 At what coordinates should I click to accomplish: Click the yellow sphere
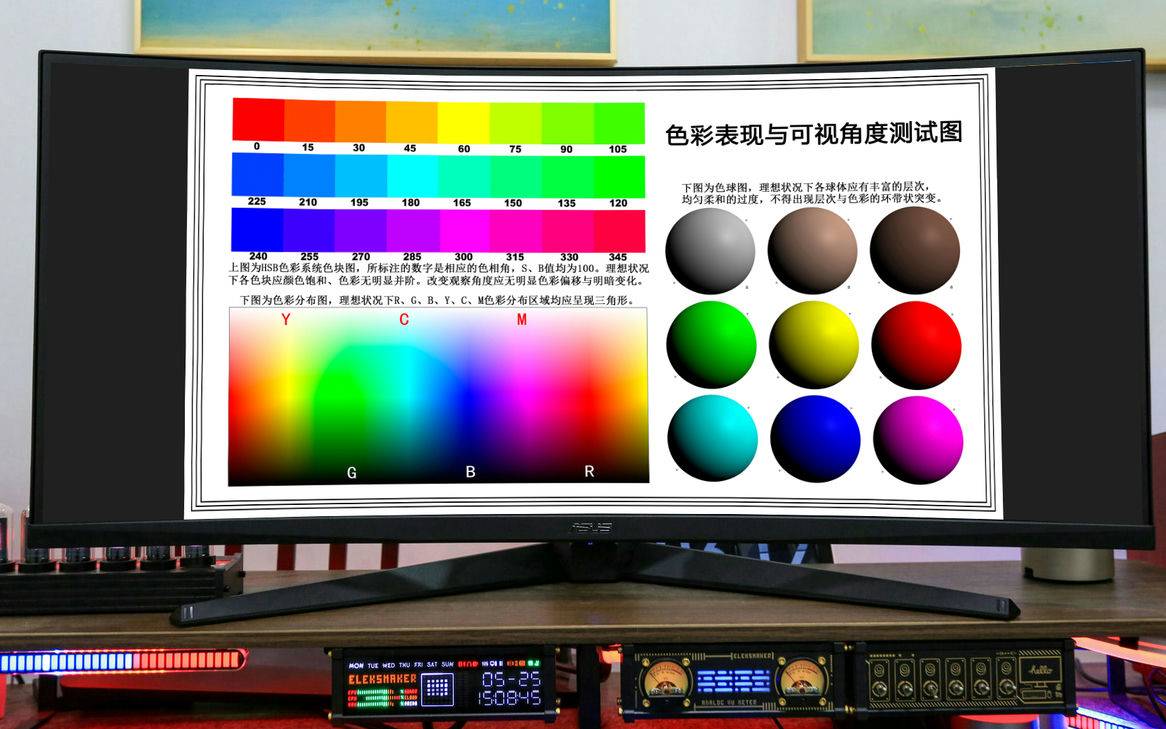click(x=814, y=345)
